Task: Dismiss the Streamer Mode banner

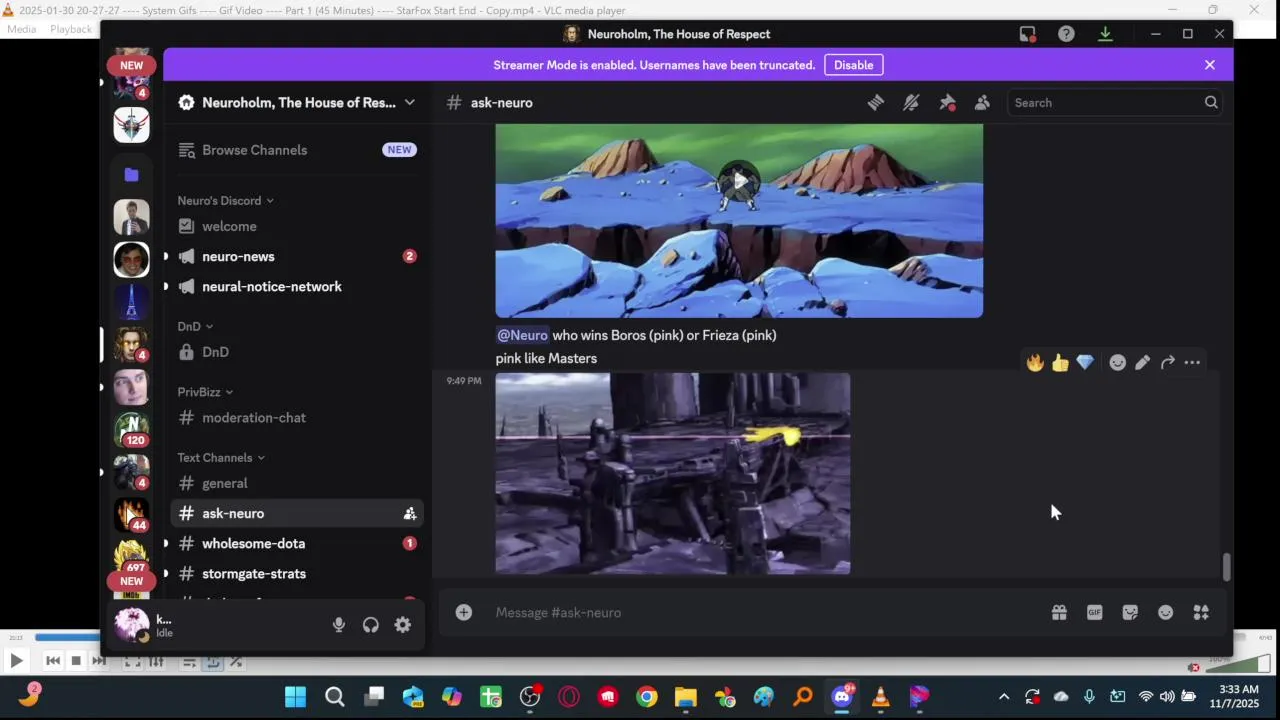Action: pyautogui.click(x=1210, y=65)
